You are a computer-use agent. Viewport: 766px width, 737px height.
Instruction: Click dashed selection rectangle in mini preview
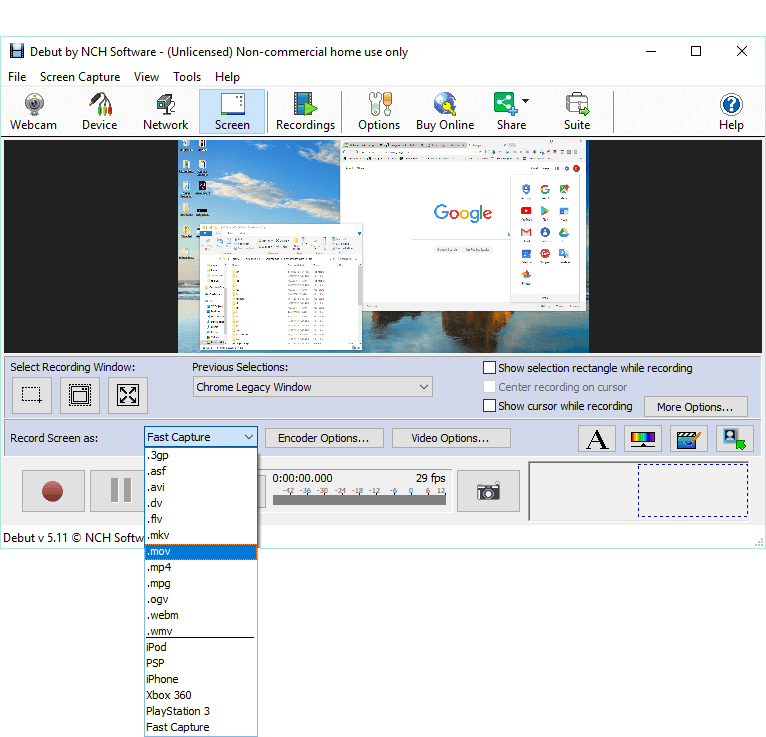[x=693, y=490]
